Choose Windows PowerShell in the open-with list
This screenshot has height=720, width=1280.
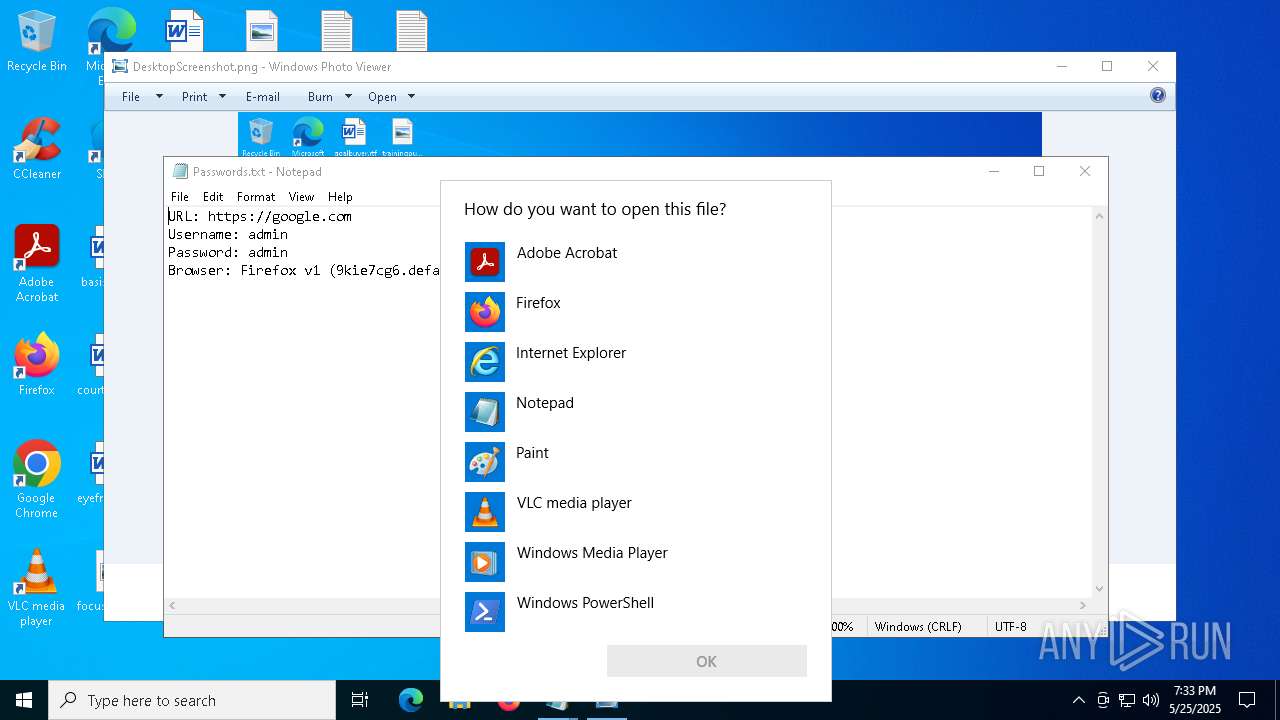636,612
